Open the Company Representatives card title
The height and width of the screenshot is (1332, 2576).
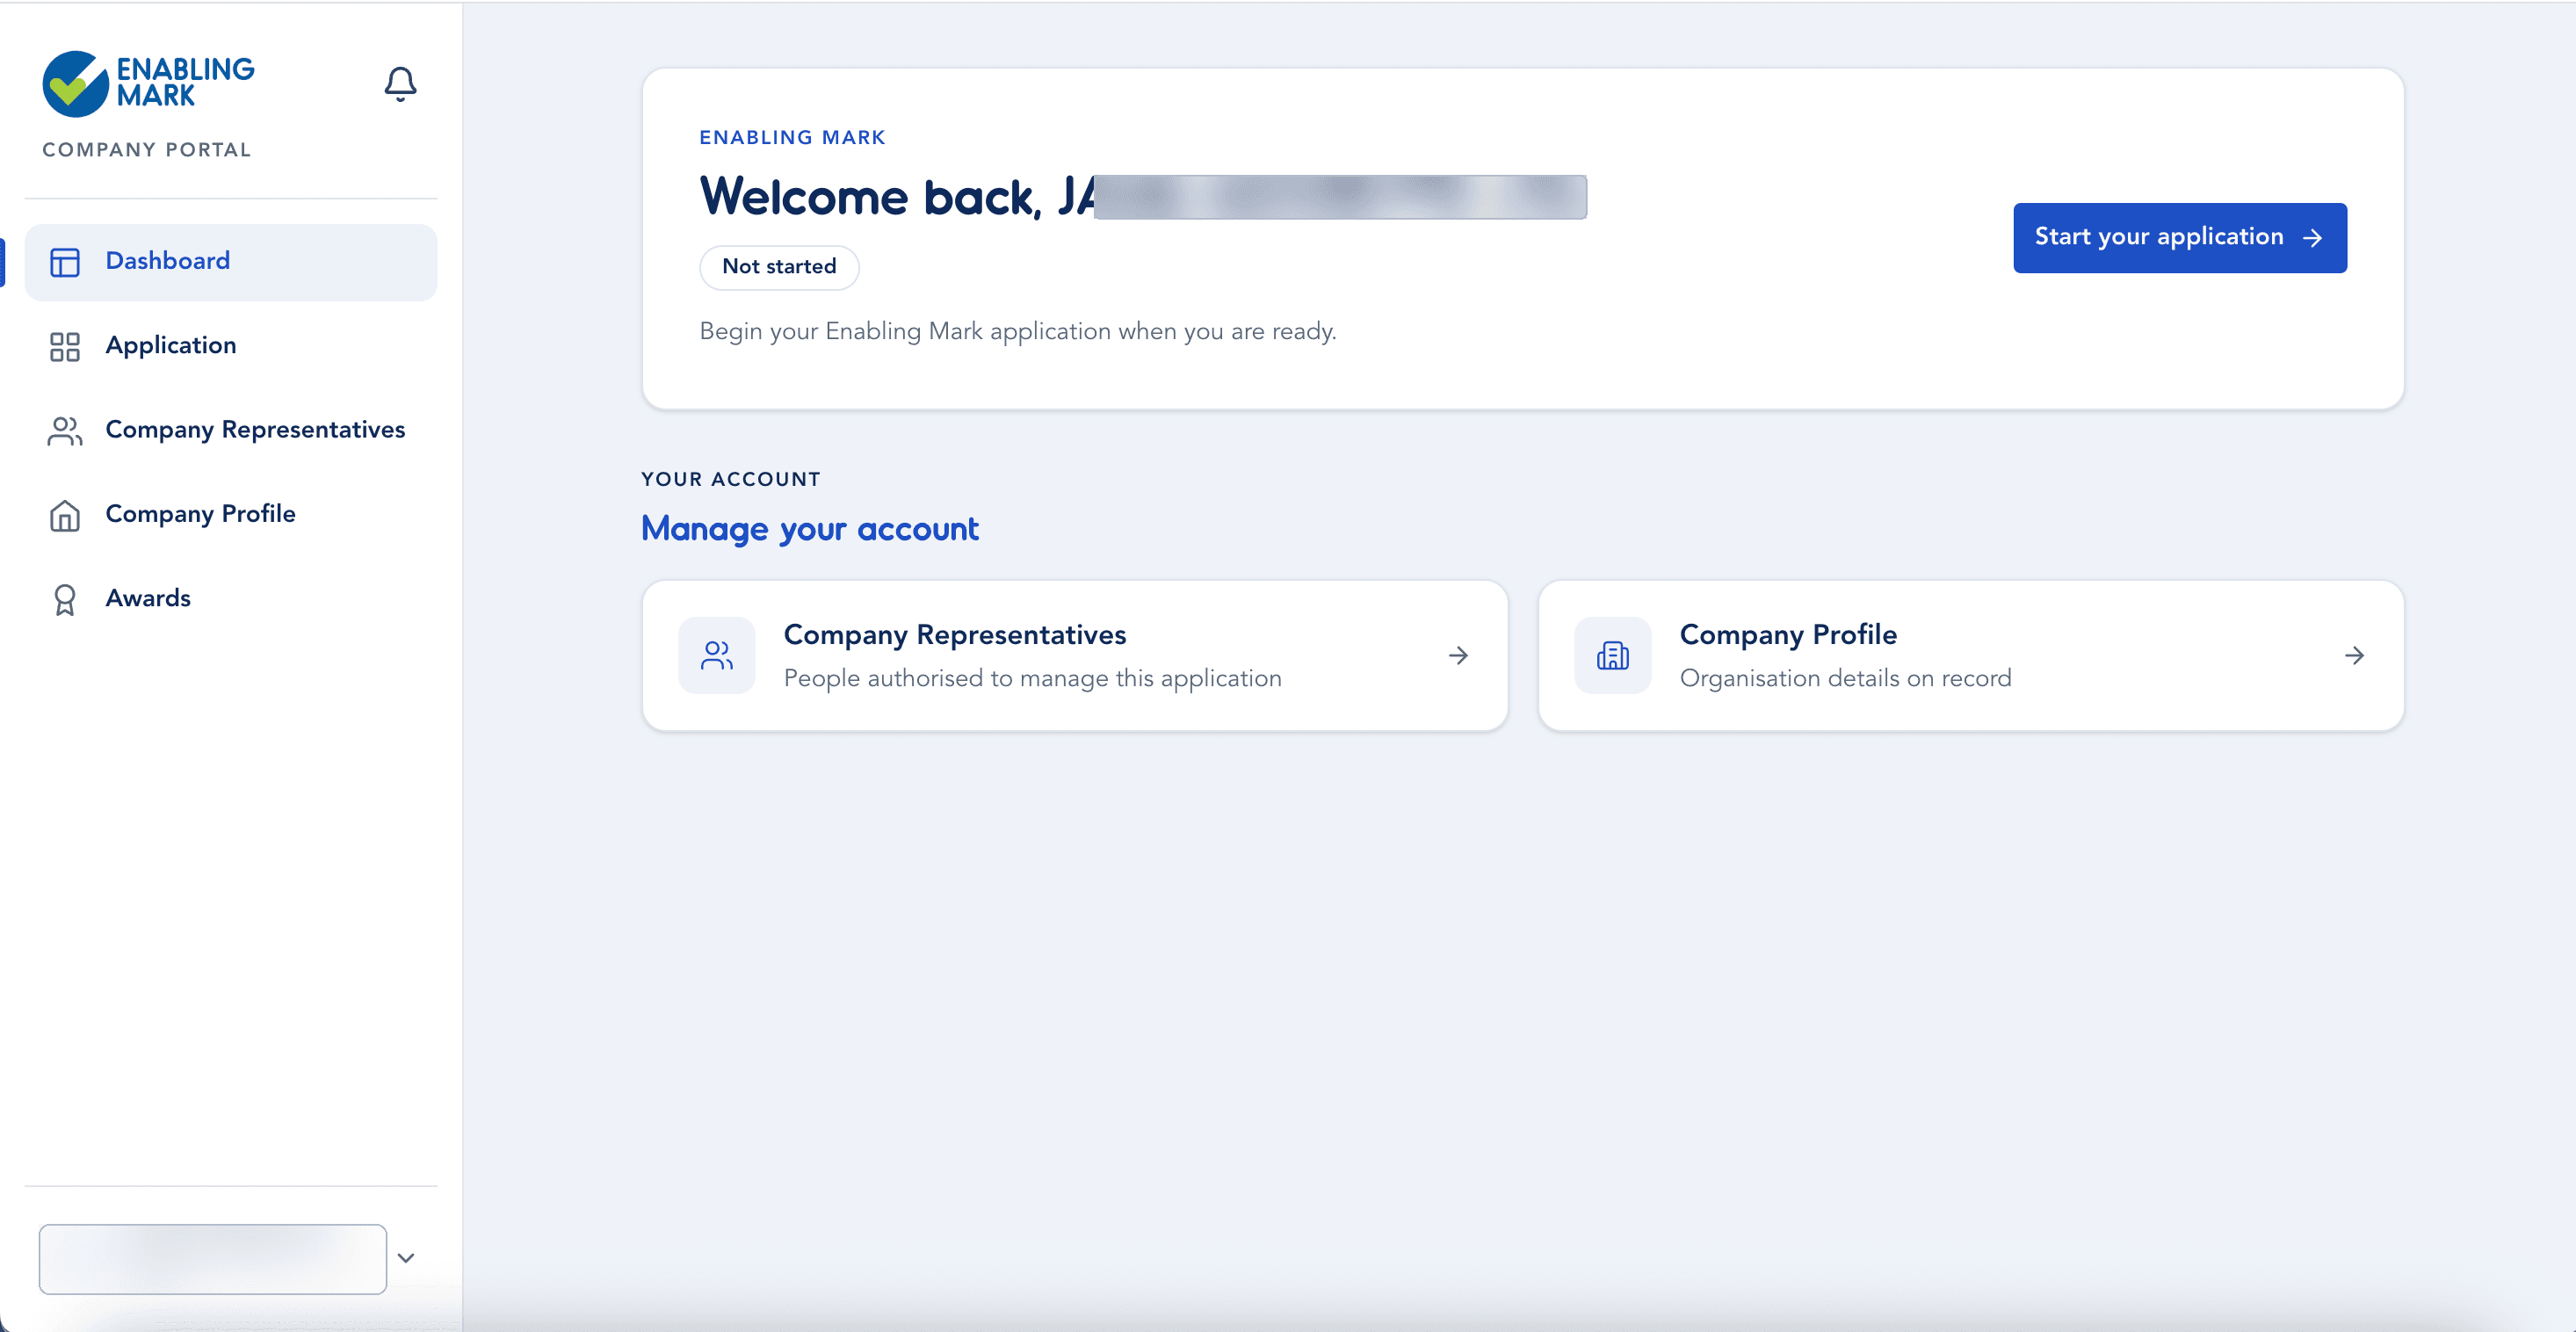[x=955, y=635]
